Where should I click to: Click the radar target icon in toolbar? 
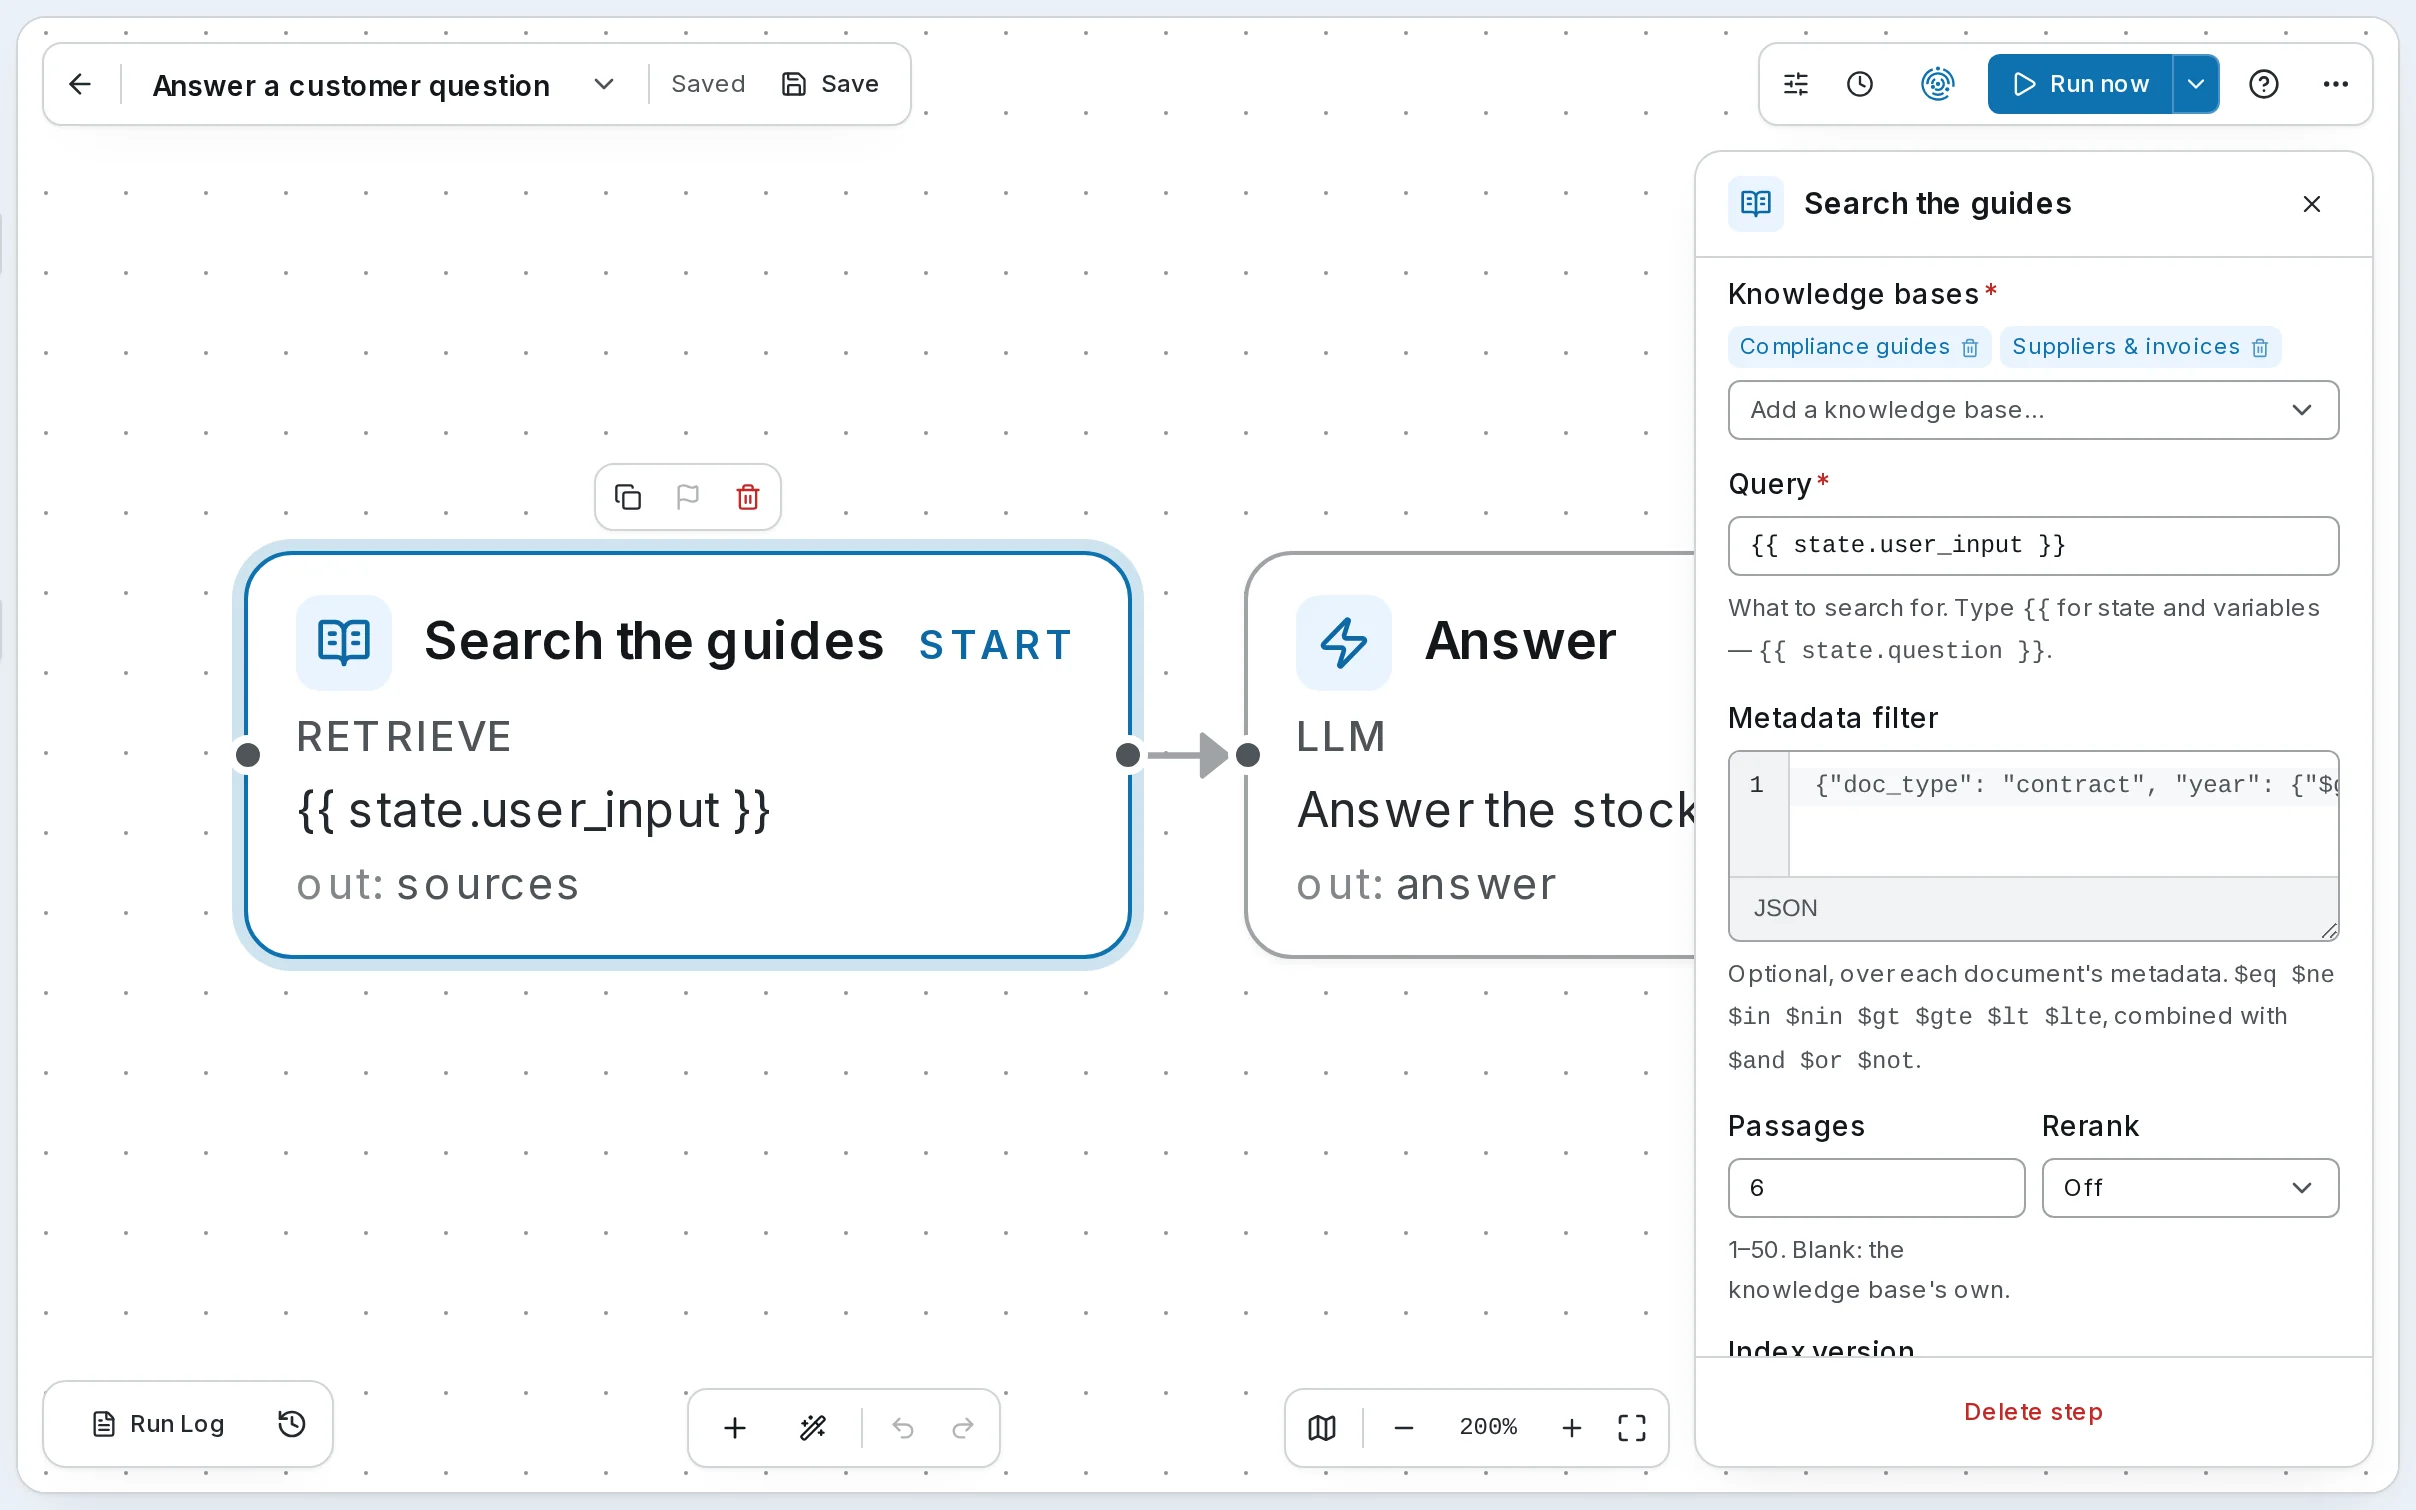1937,84
